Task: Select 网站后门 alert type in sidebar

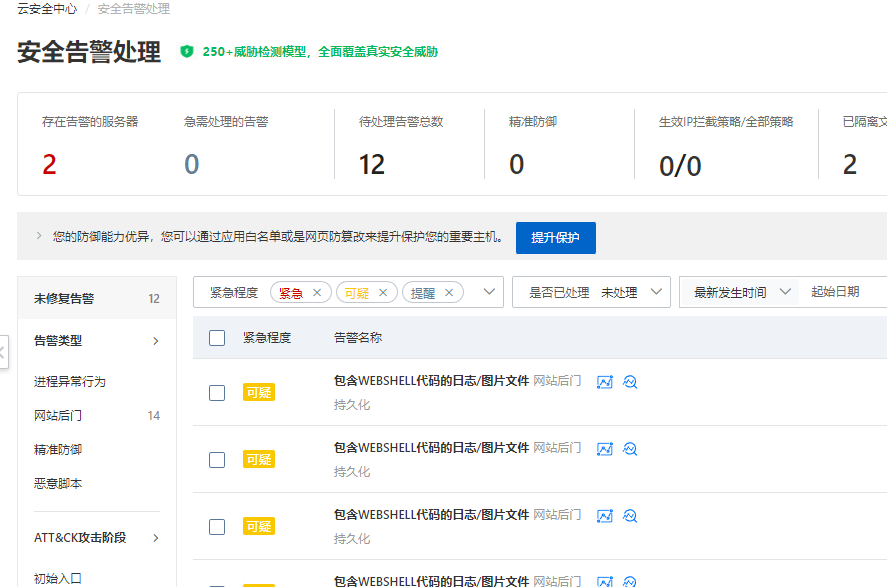Action: tap(58, 416)
